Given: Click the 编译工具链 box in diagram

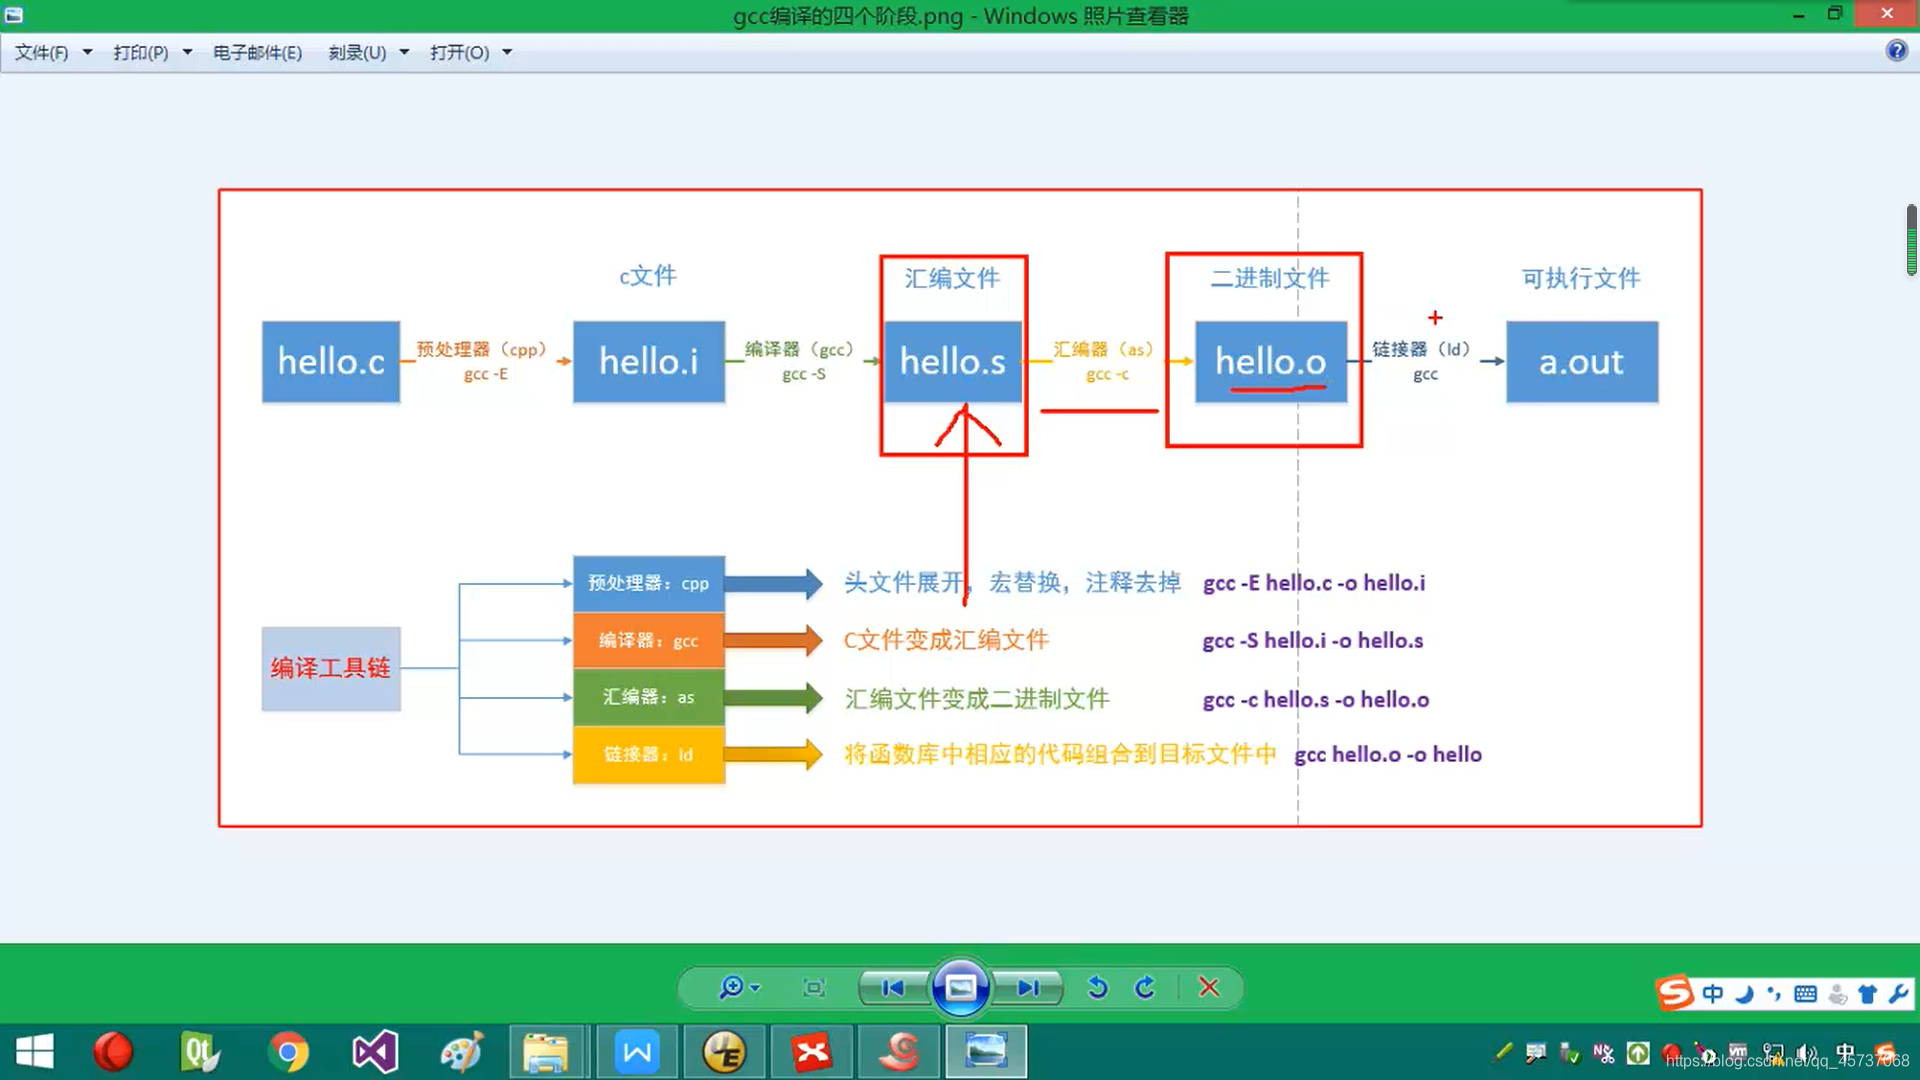Looking at the screenshot, I should [x=331, y=668].
